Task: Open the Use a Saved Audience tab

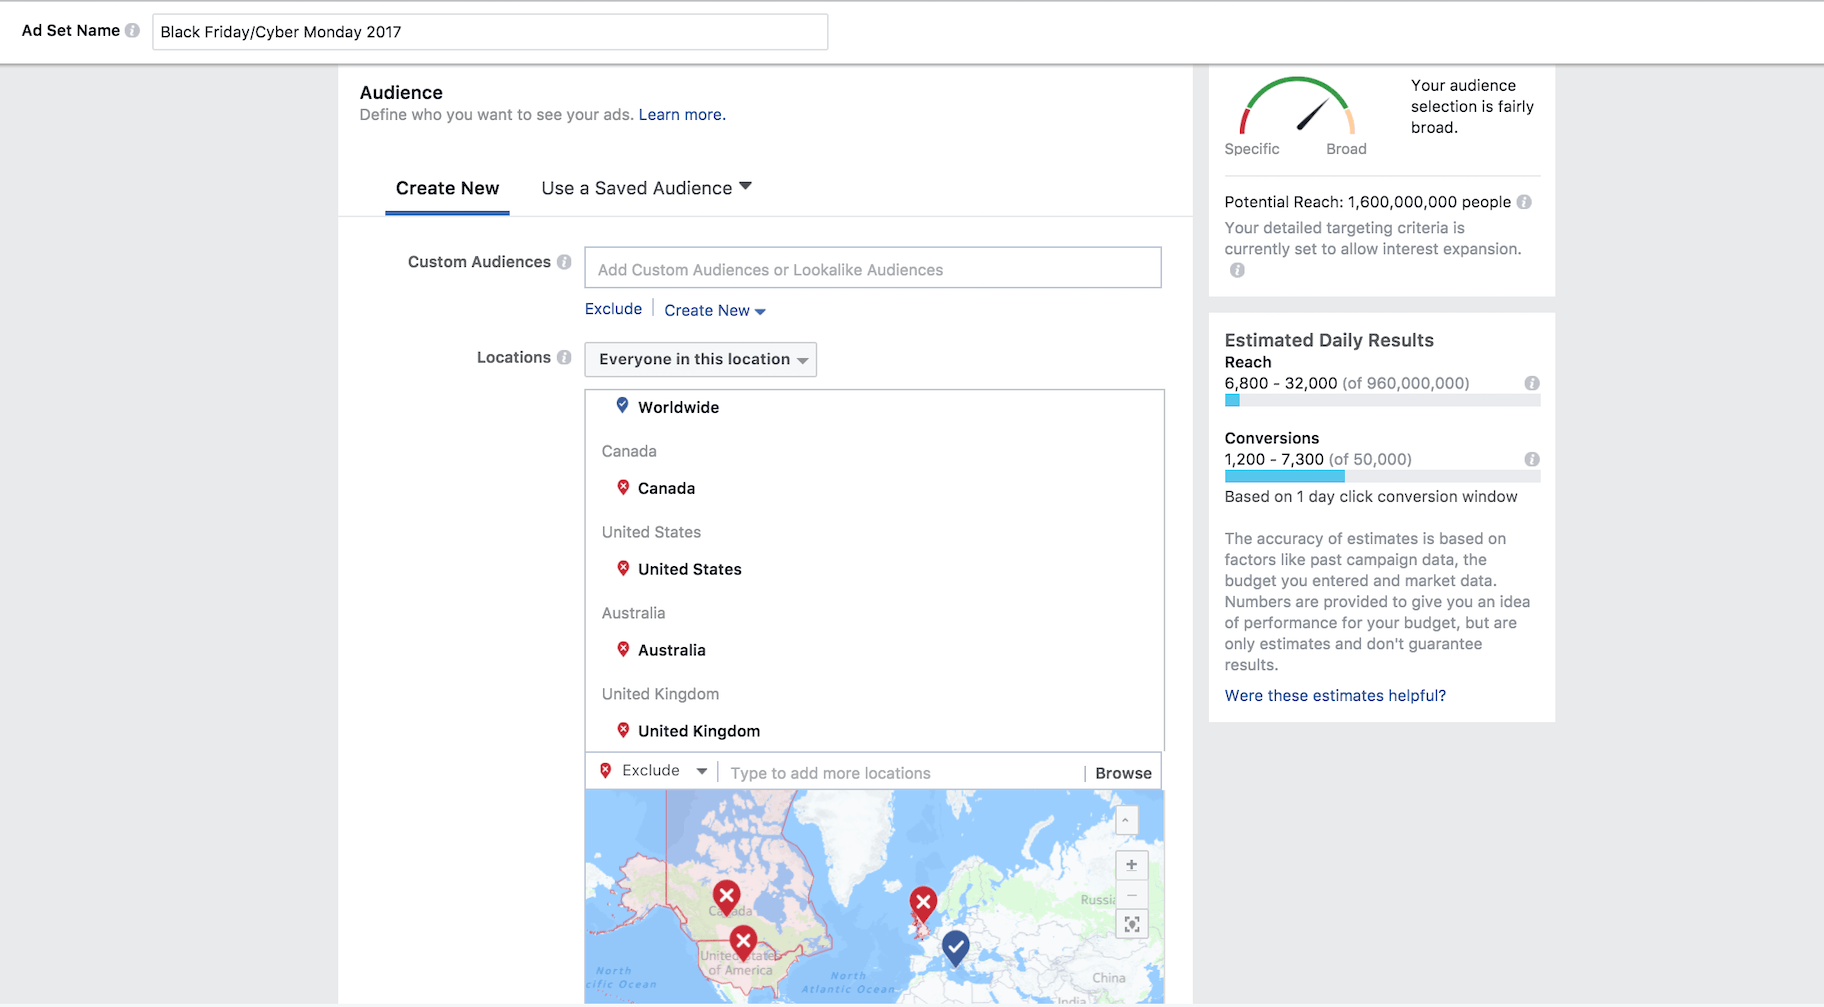Action: click(645, 188)
